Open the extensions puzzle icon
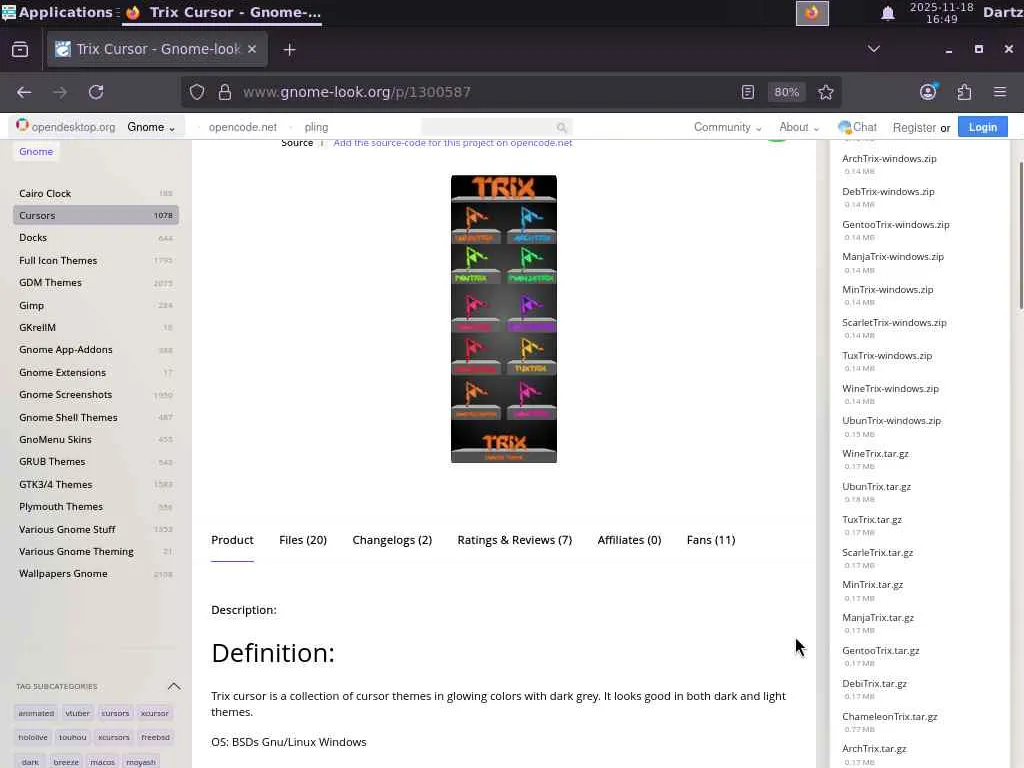 (965, 92)
